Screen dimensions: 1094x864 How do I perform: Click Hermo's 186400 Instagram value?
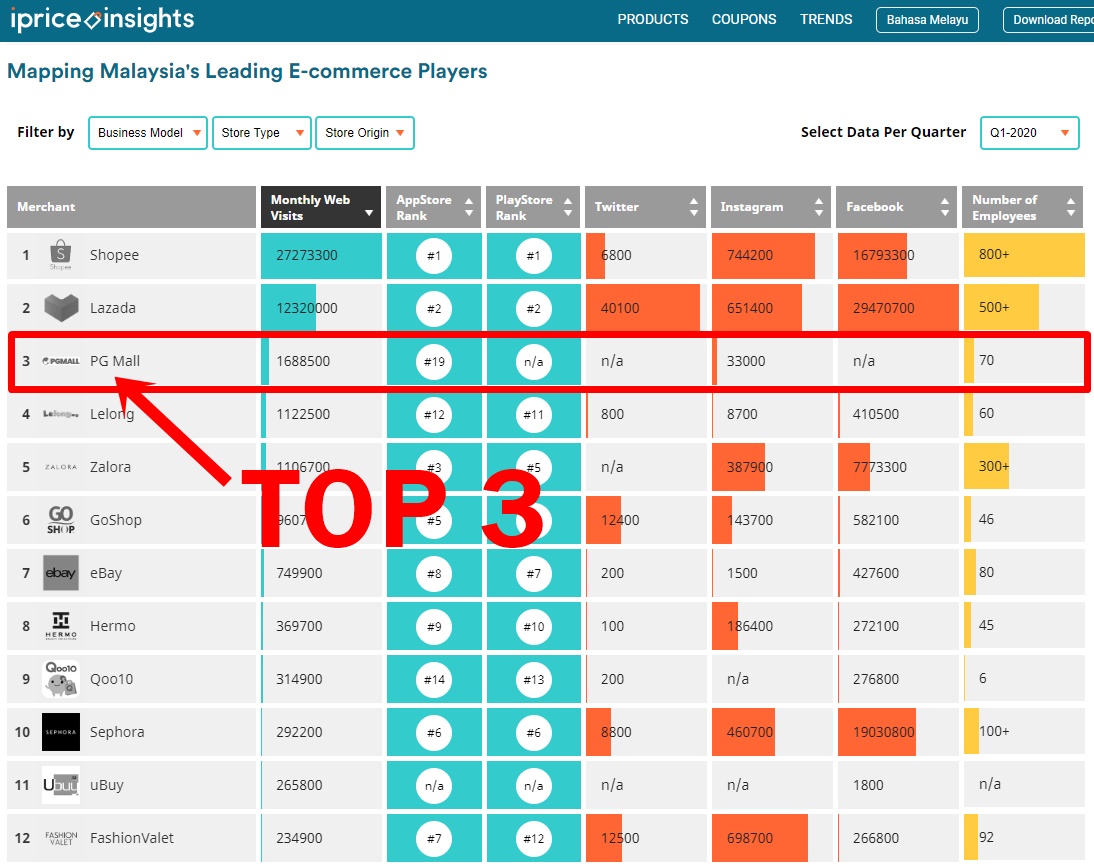(750, 626)
